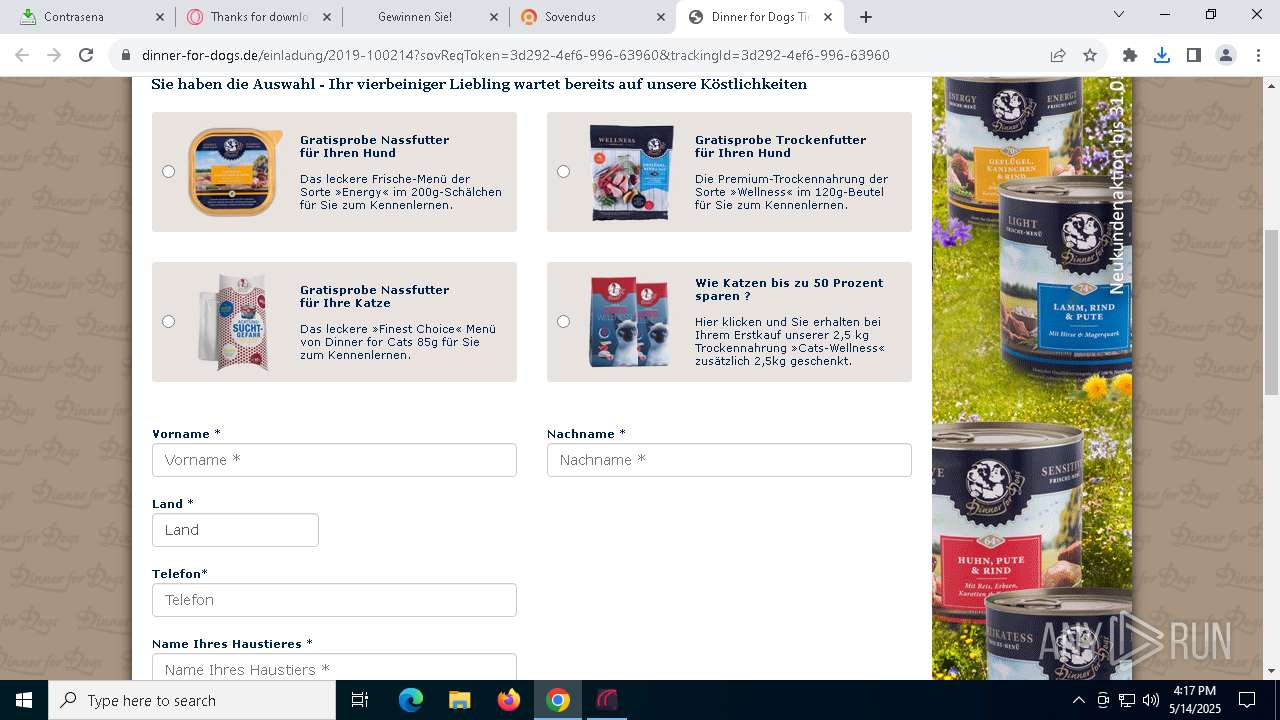Go back to the previous page
Screen dimensions: 1280x720
point(23,55)
